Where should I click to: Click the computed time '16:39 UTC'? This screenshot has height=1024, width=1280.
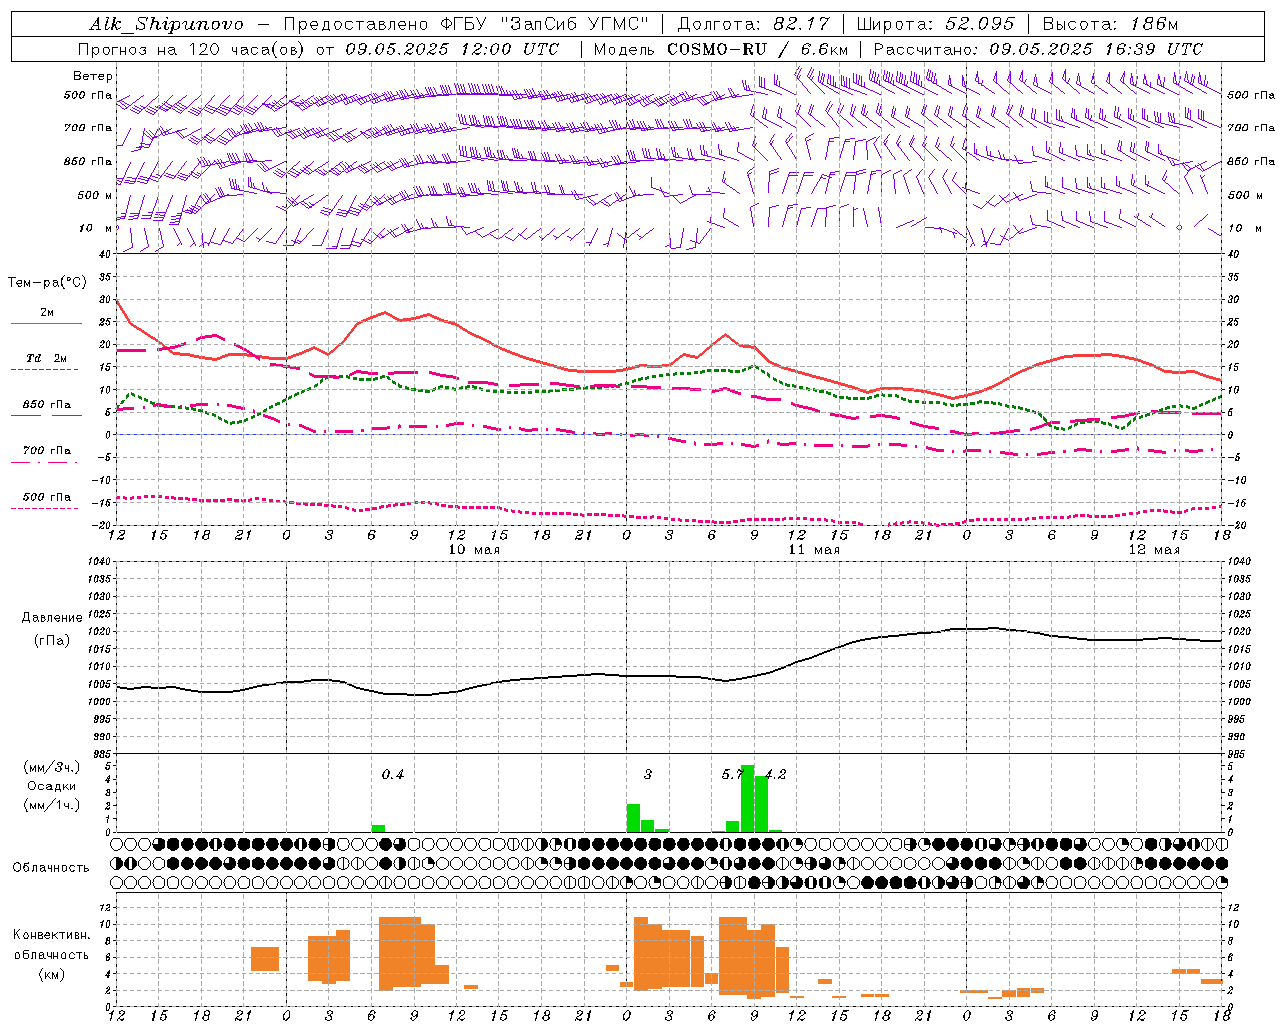pyautogui.click(x=1152, y=49)
